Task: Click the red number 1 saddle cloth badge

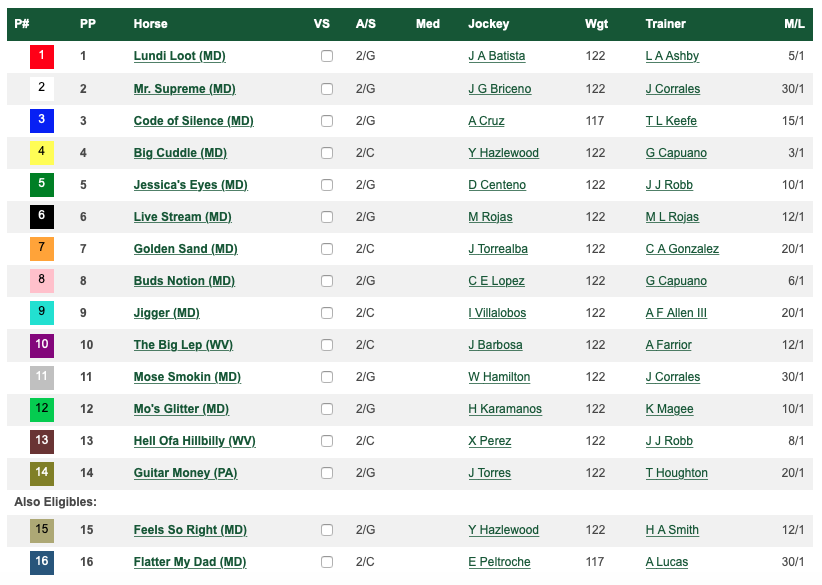Action: click(x=42, y=56)
